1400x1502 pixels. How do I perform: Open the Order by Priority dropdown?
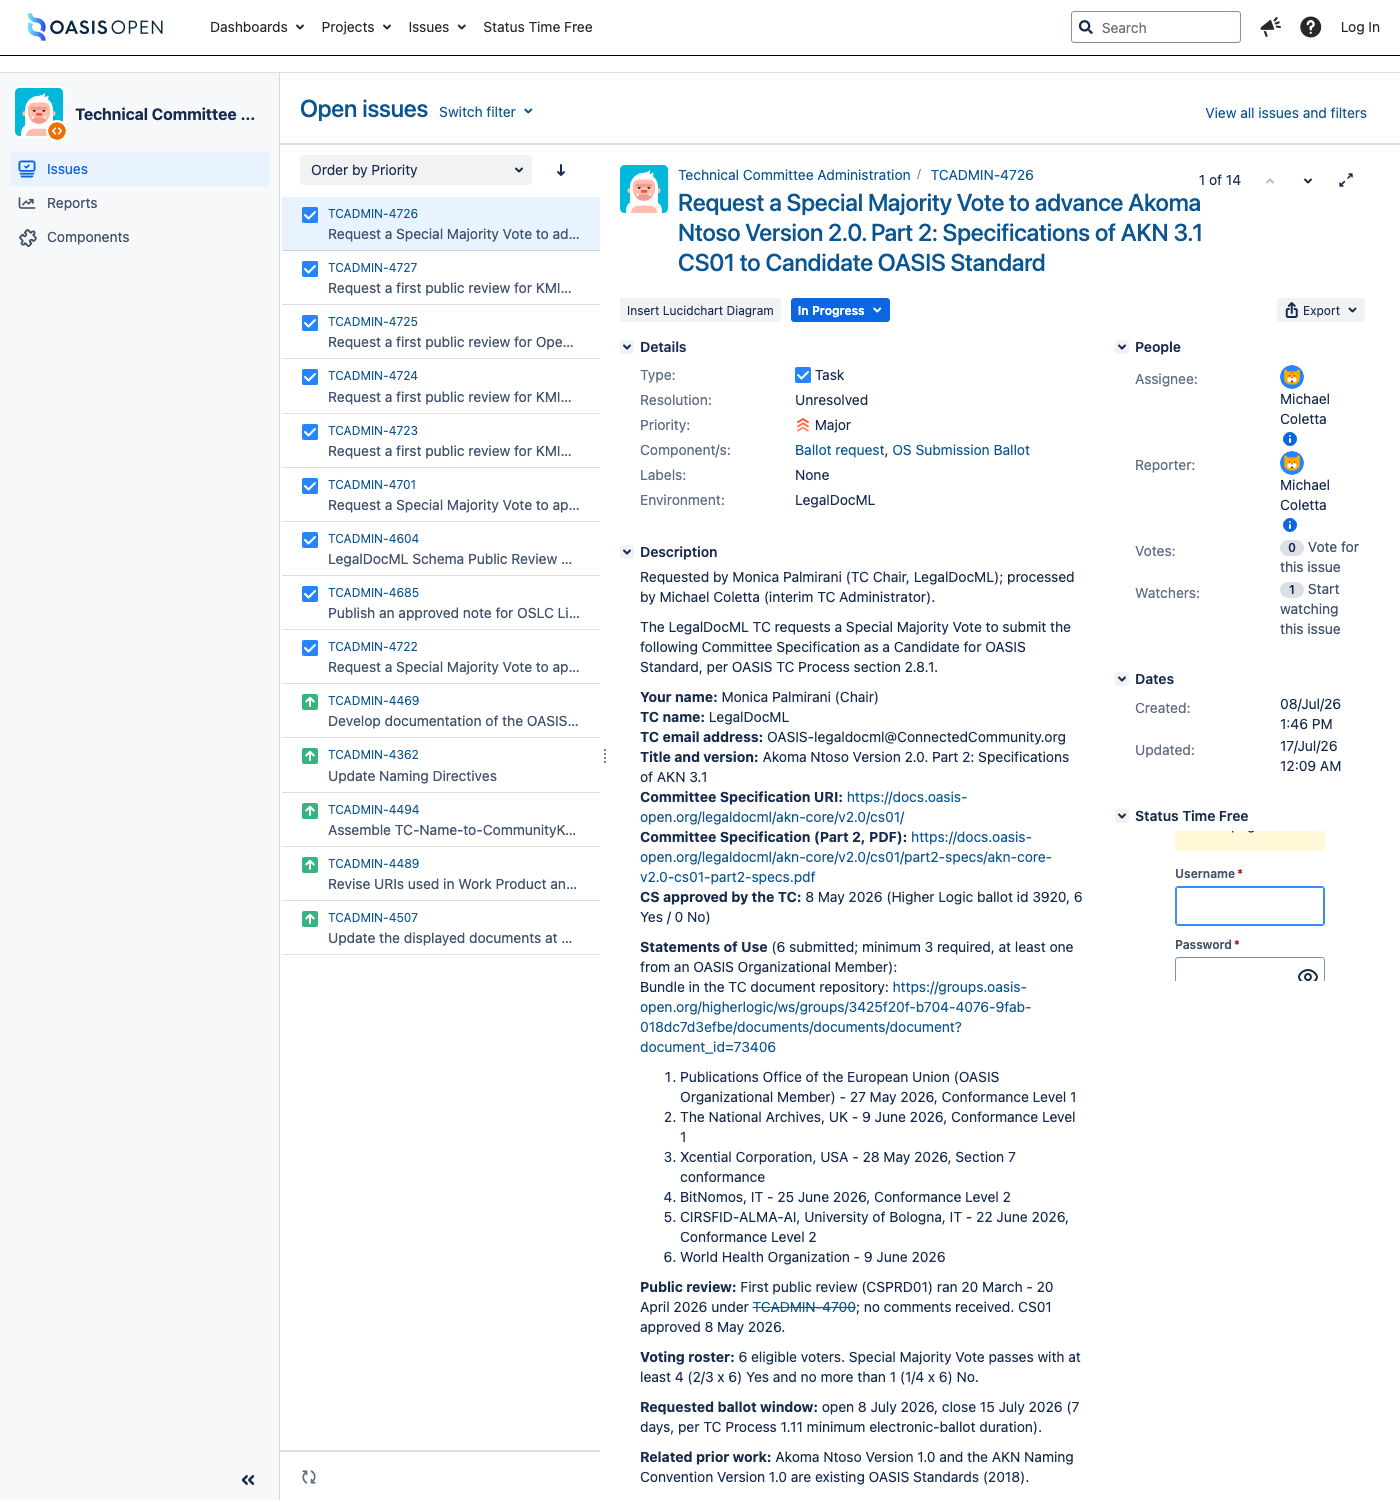click(416, 170)
